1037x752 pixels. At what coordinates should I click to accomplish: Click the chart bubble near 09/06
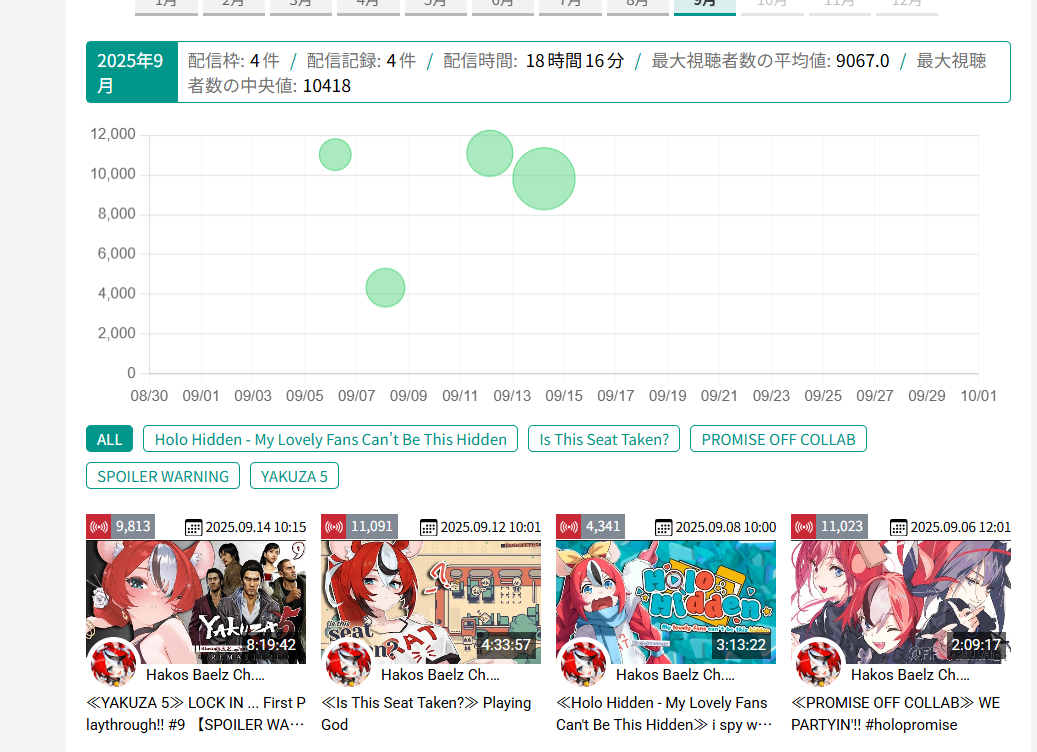click(x=335, y=155)
